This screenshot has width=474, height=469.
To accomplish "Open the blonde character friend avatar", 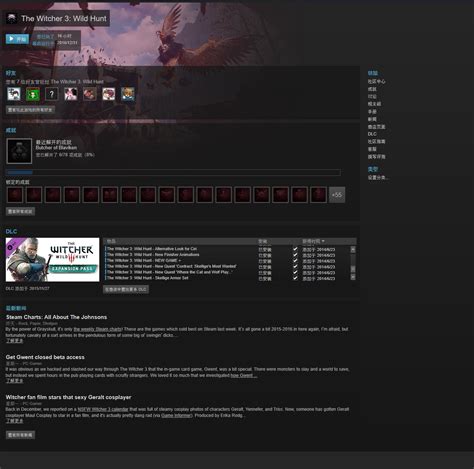I will pyautogui.click(x=128, y=94).
